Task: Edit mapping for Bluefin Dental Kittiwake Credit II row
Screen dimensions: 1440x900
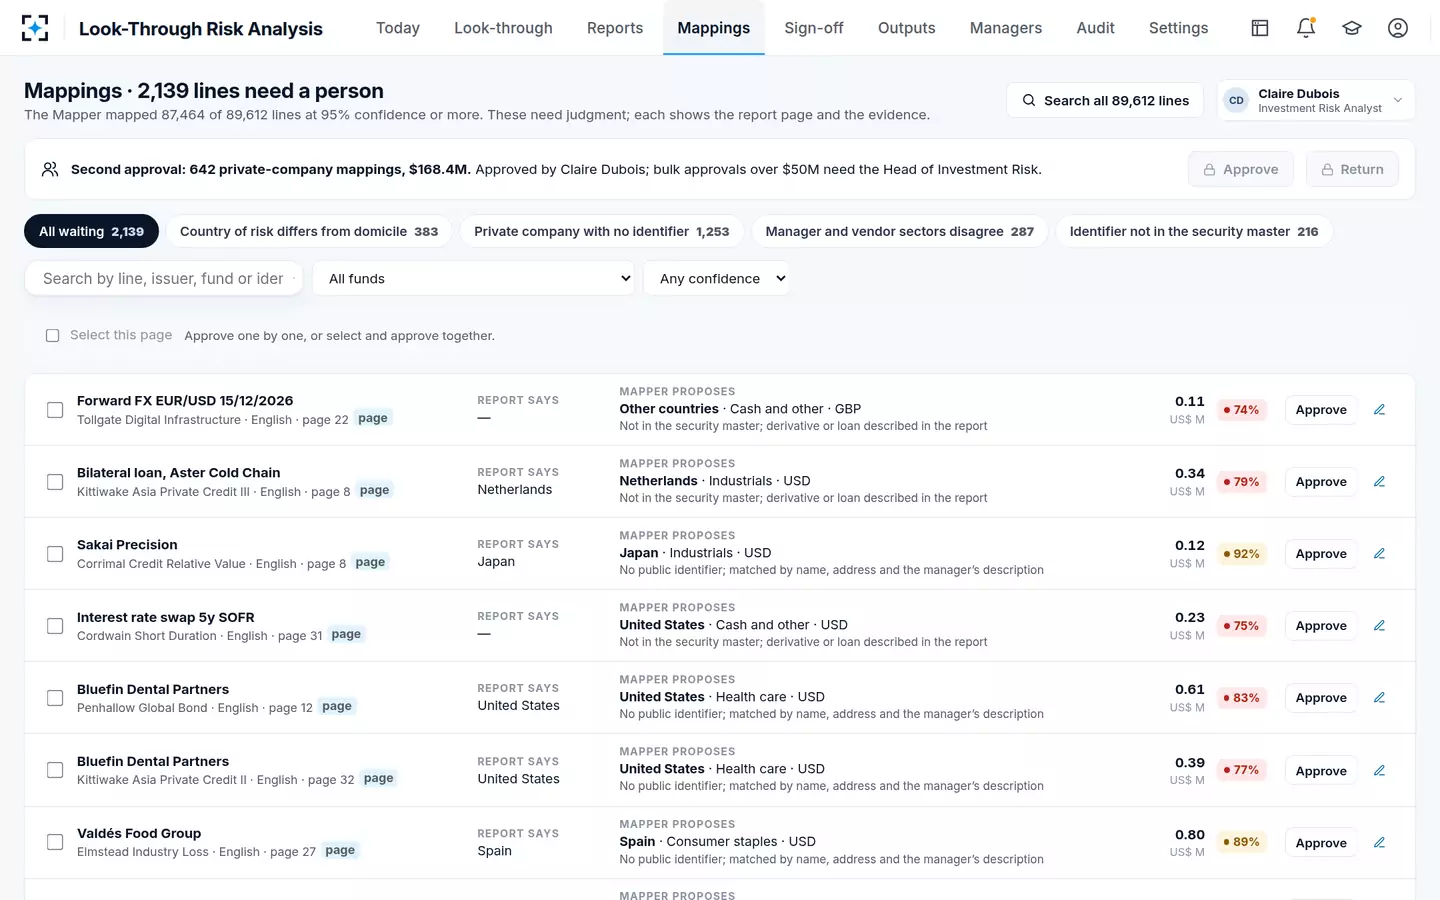Action: point(1379,771)
